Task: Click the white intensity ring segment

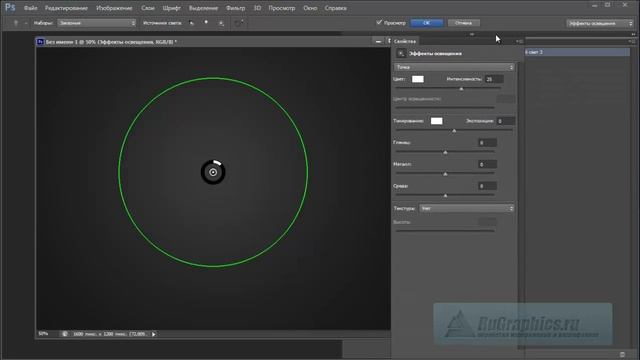Action: click(217, 162)
